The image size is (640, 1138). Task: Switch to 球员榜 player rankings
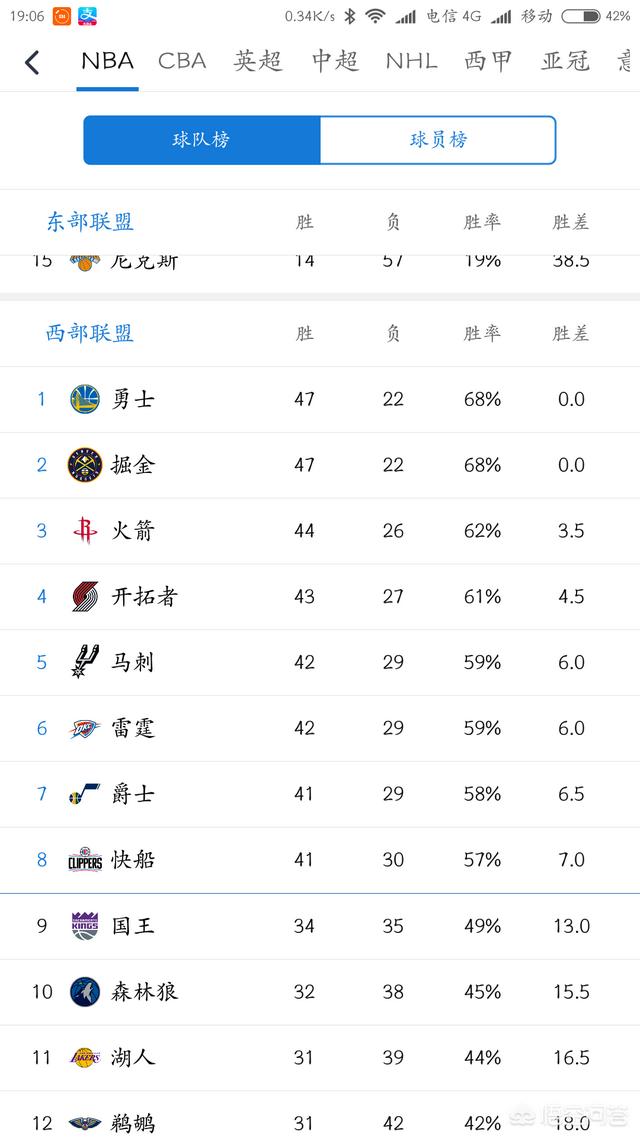click(x=438, y=140)
